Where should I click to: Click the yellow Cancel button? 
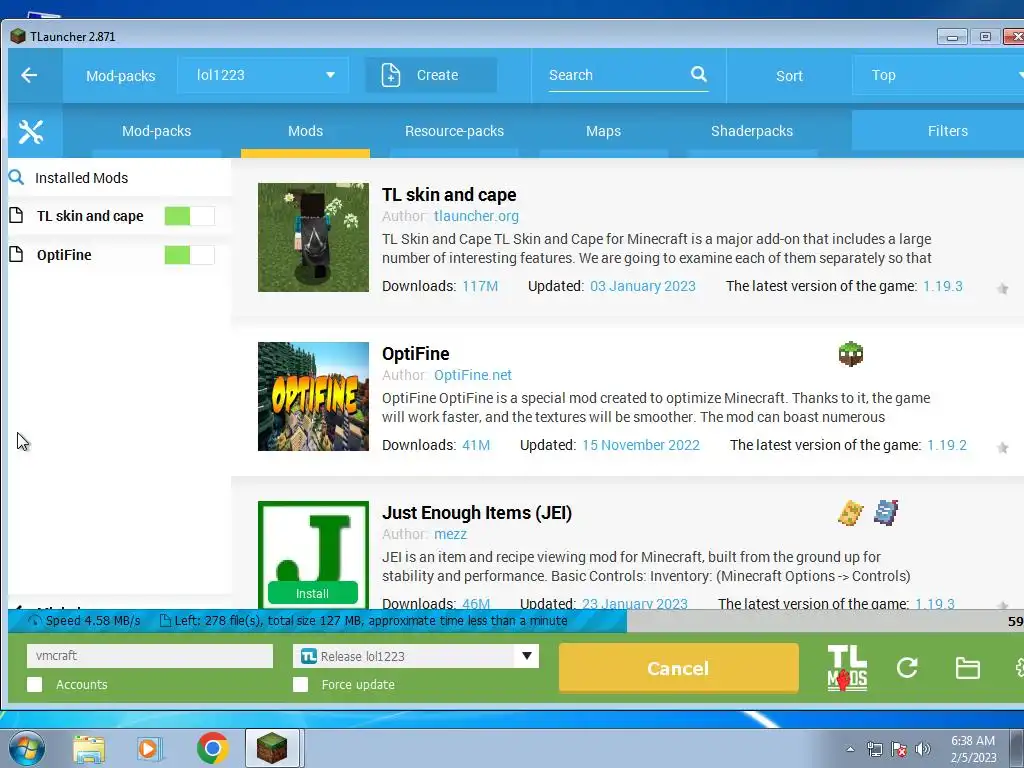click(x=679, y=668)
